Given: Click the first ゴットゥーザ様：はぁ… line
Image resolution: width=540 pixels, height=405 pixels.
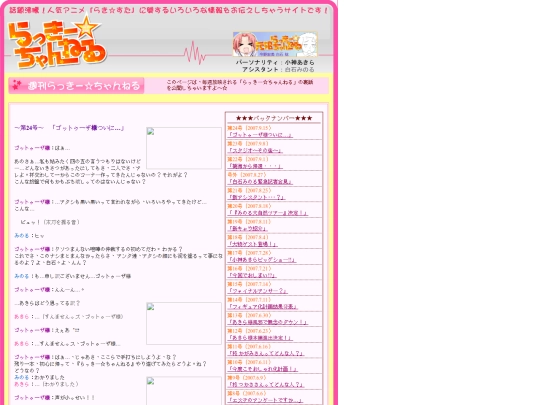Looking at the screenshot, I should point(42,148).
